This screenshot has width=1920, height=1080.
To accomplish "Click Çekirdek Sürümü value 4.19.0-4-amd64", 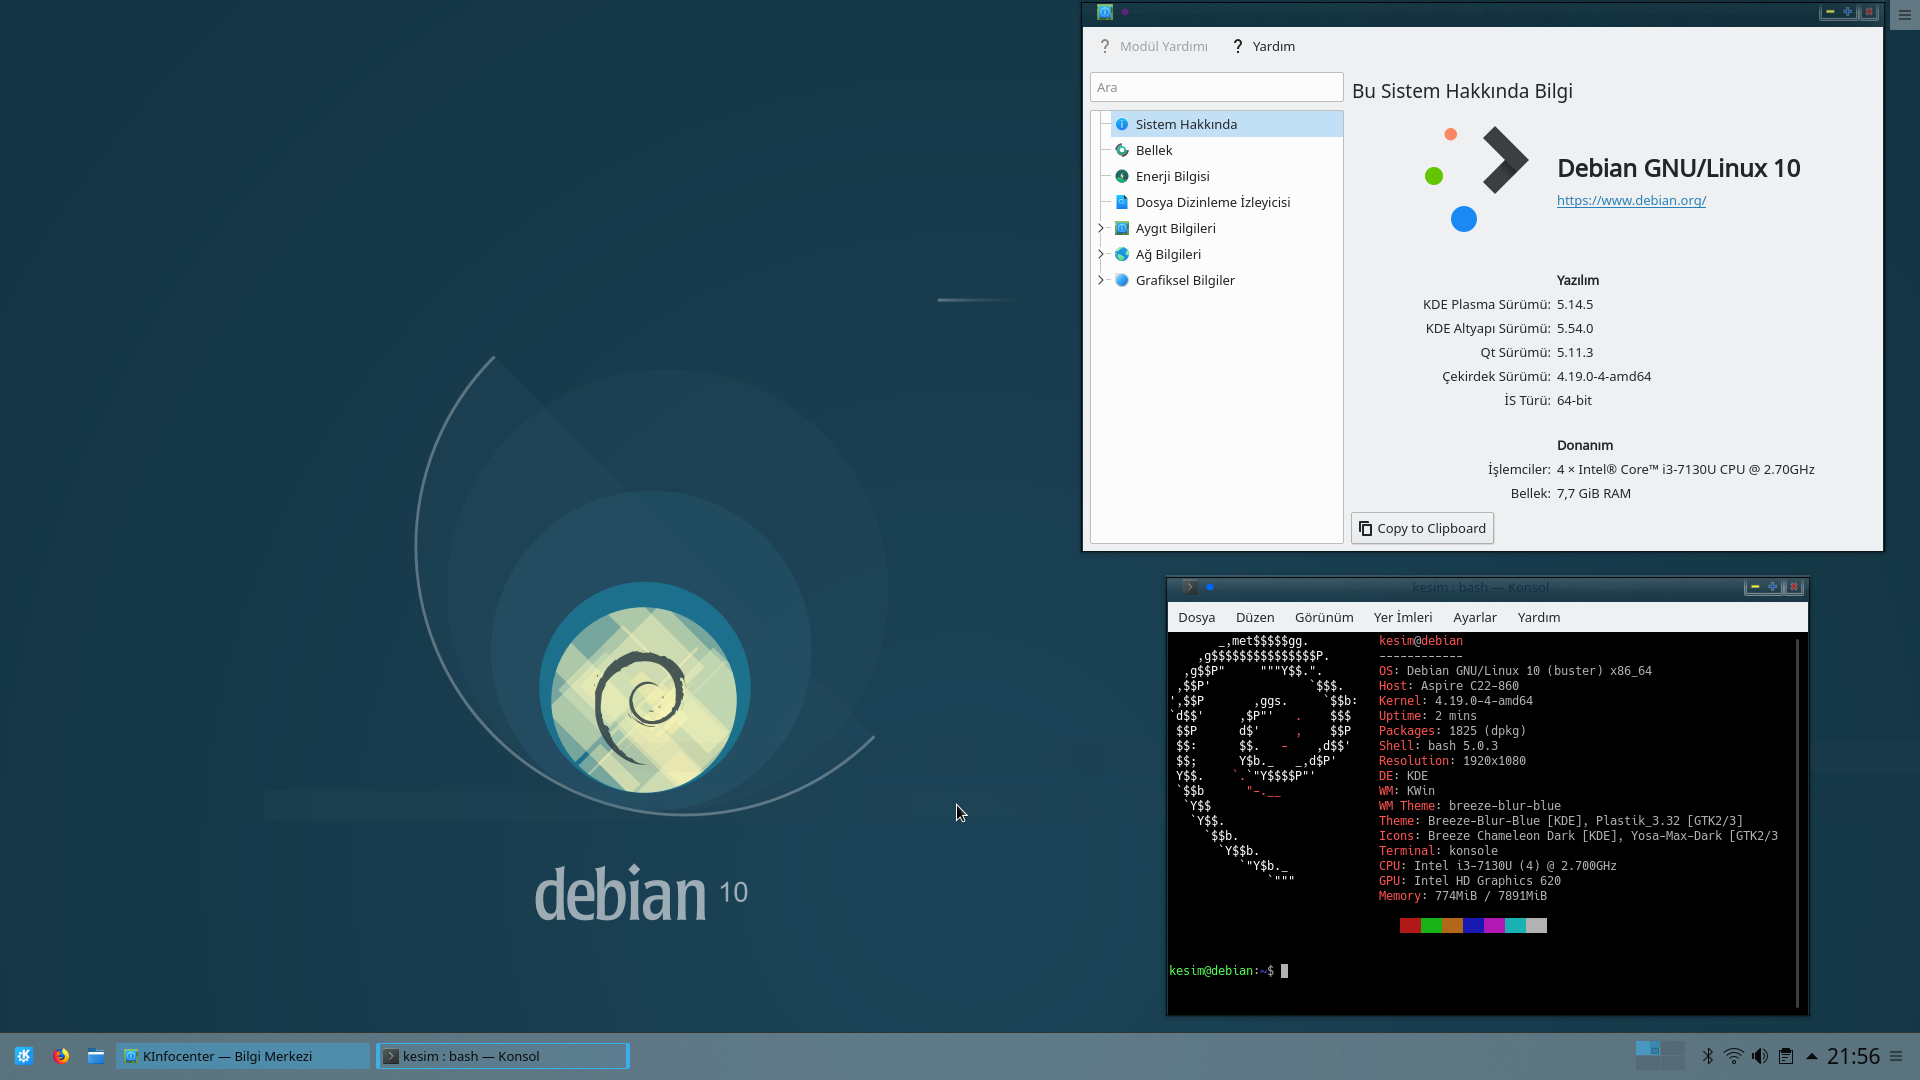I will click(x=1604, y=376).
